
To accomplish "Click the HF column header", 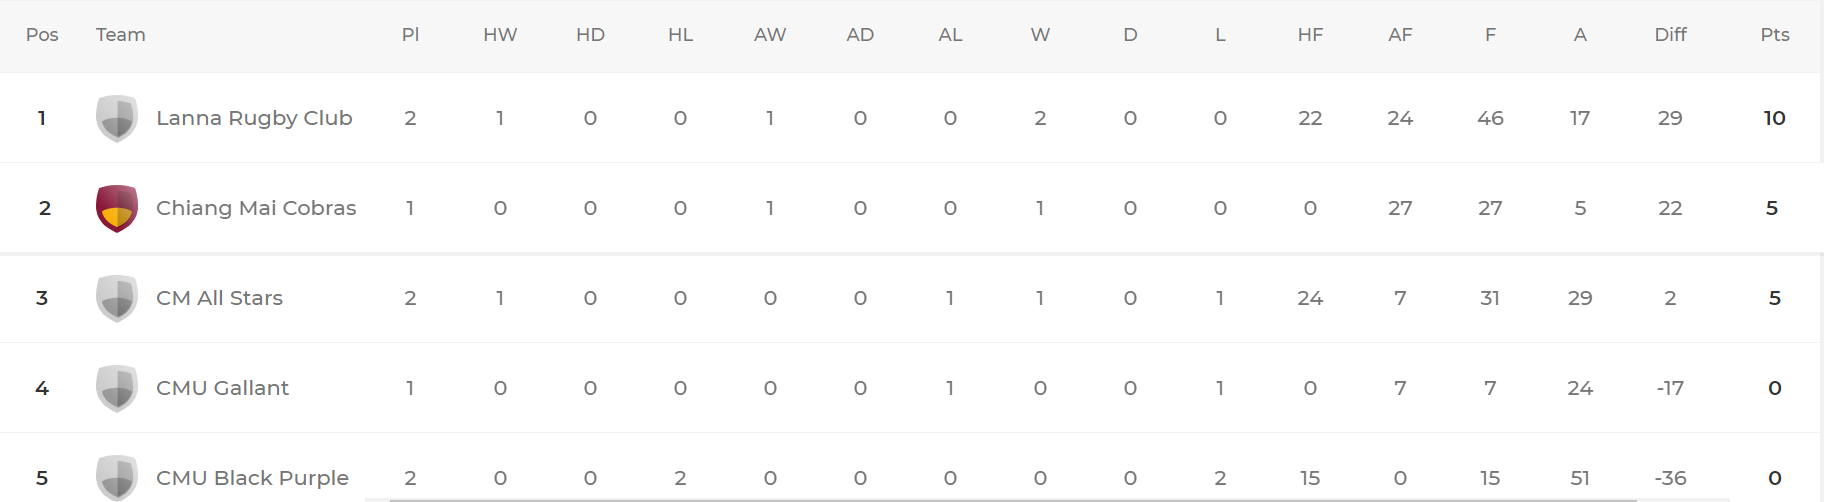I will pyautogui.click(x=1310, y=35).
